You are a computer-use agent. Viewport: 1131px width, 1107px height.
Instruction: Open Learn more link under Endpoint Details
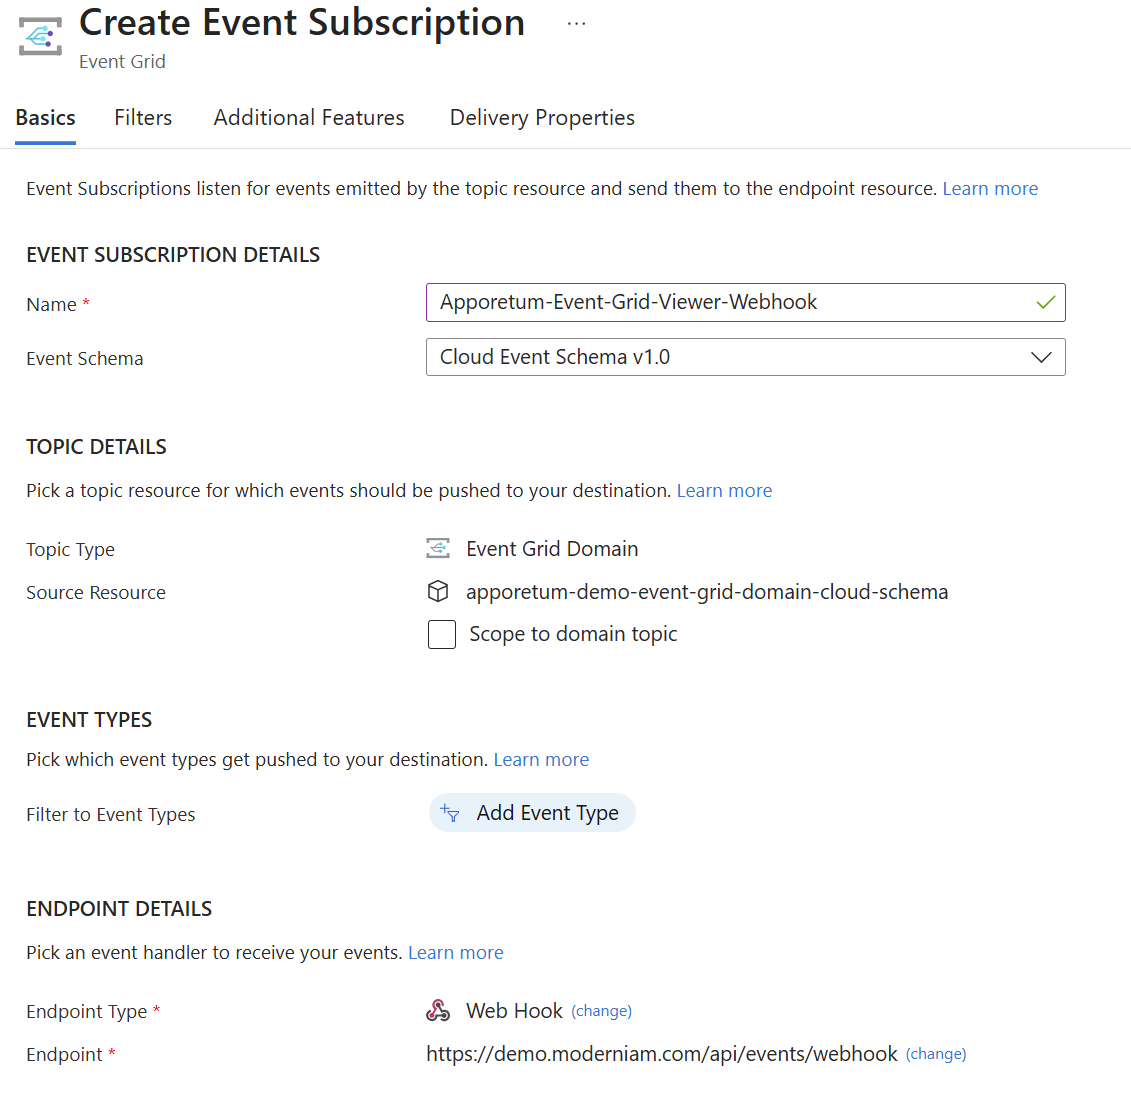456,953
